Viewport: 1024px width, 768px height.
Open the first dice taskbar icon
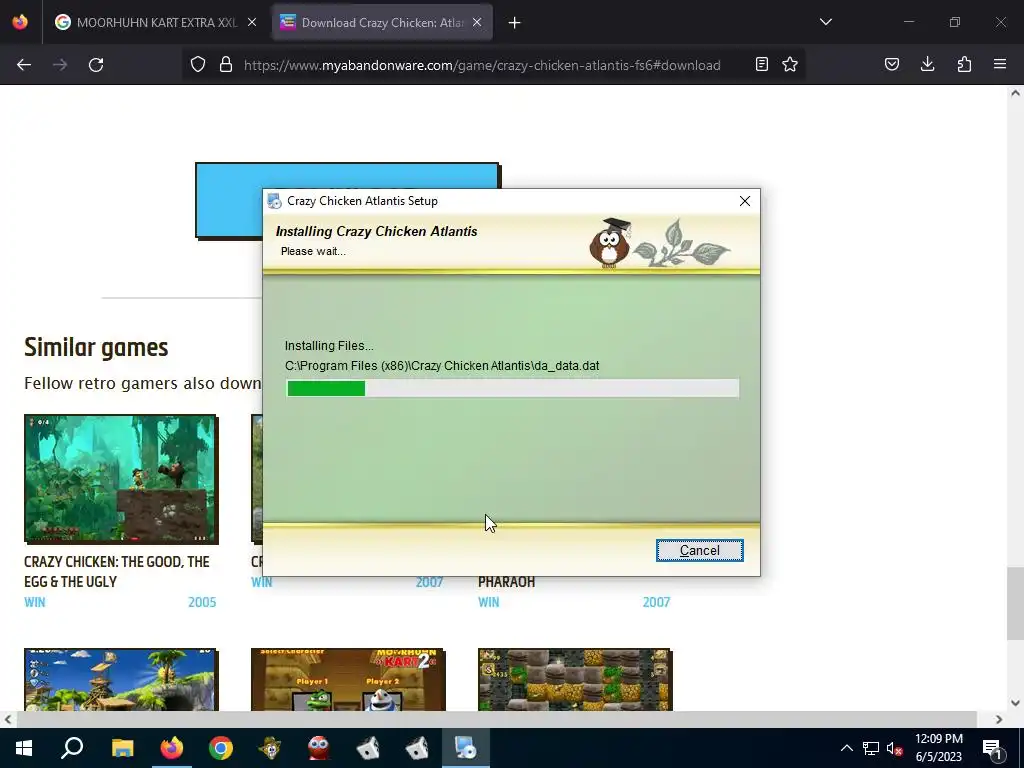pyautogui.click(x=368, y=748)
